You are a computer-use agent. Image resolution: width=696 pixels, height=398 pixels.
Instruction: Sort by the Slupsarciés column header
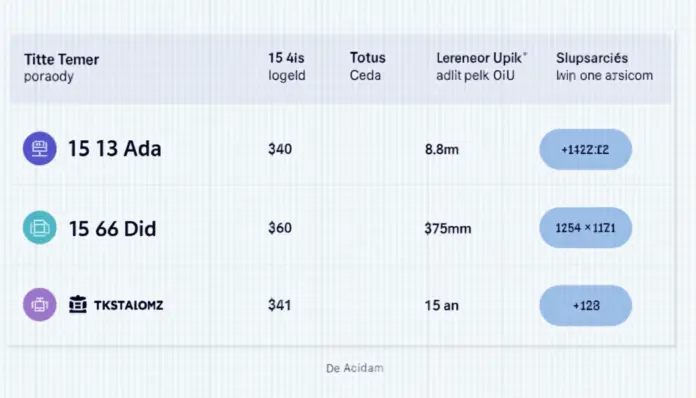(x=604, y=67)
